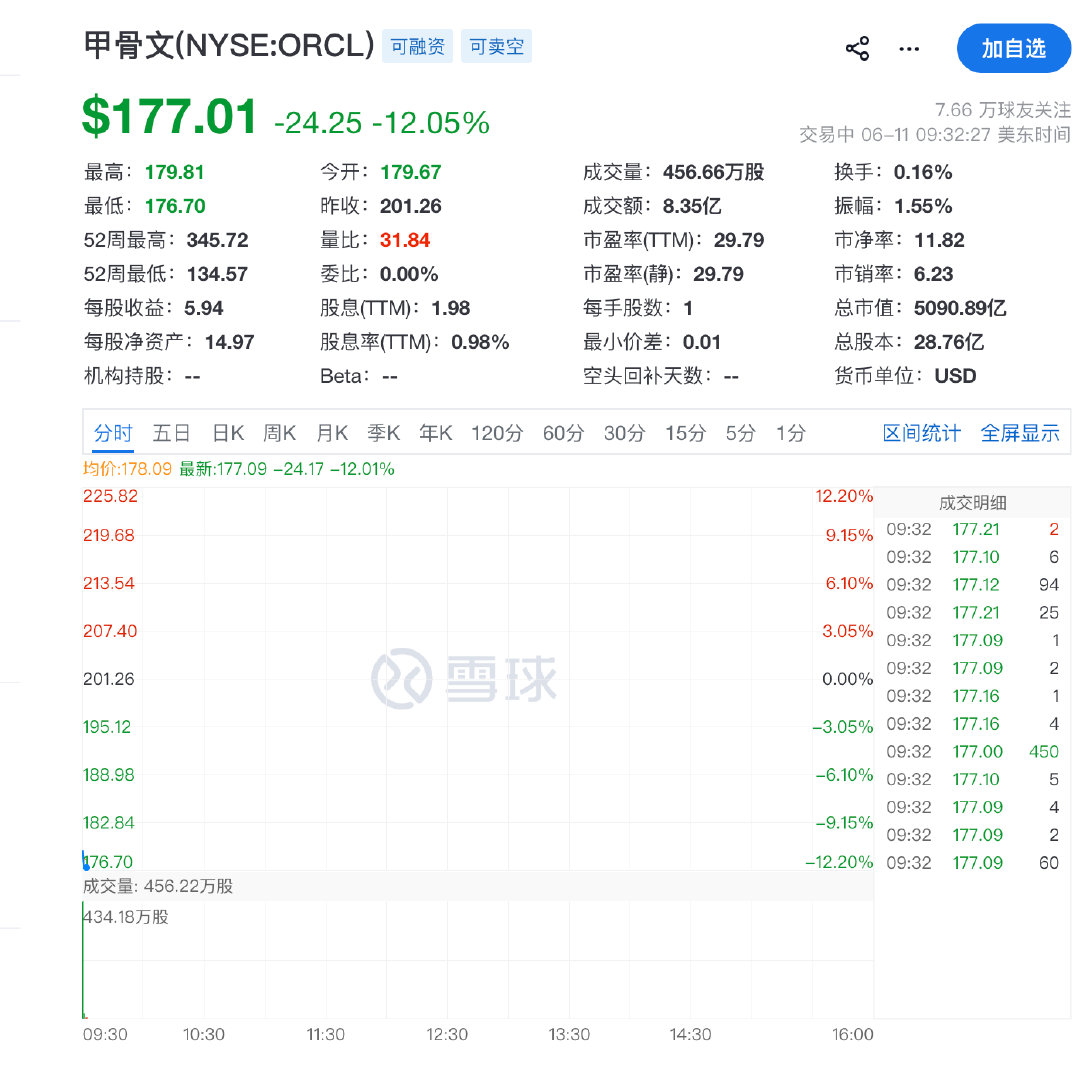1088x1080 pixels.
Task: Click the 昨收 value 201.26 in stats
Action: [x=411, y=206]
